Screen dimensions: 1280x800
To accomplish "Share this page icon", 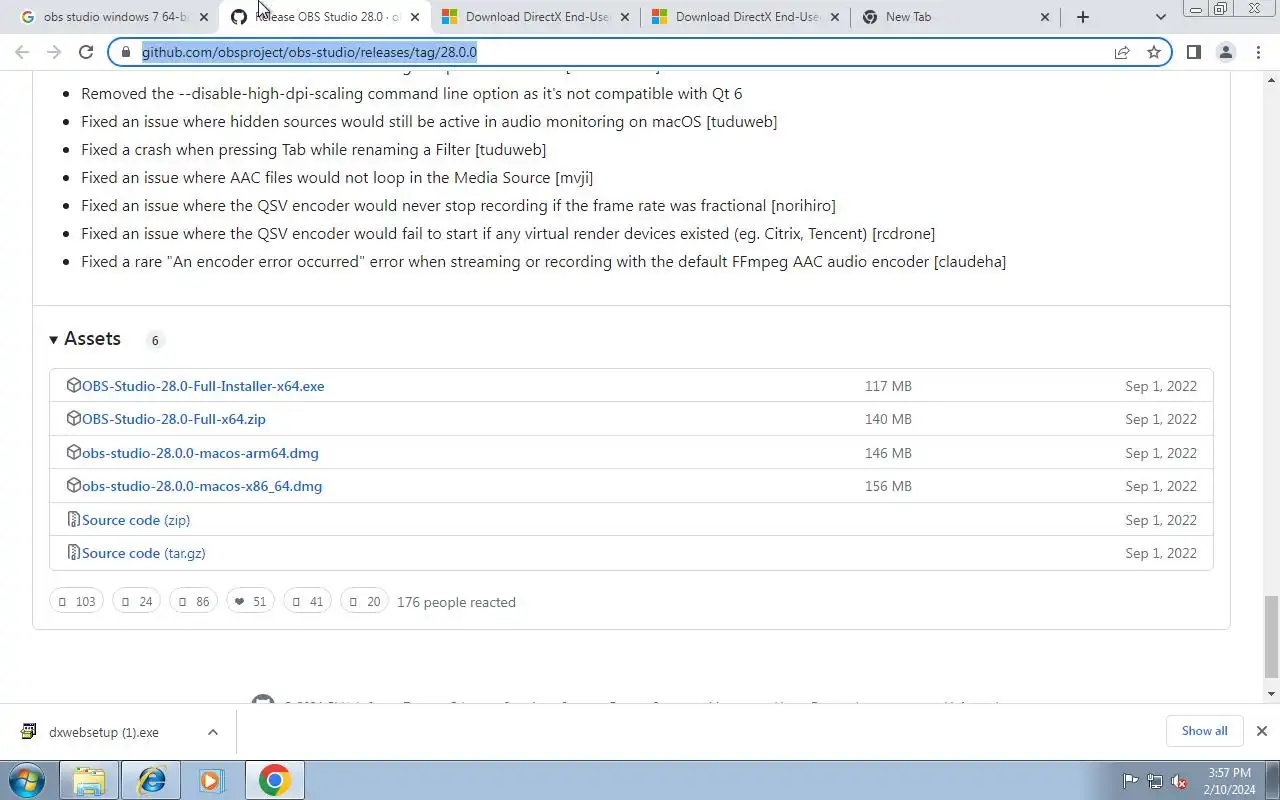I will click(x=1122, y=52).
